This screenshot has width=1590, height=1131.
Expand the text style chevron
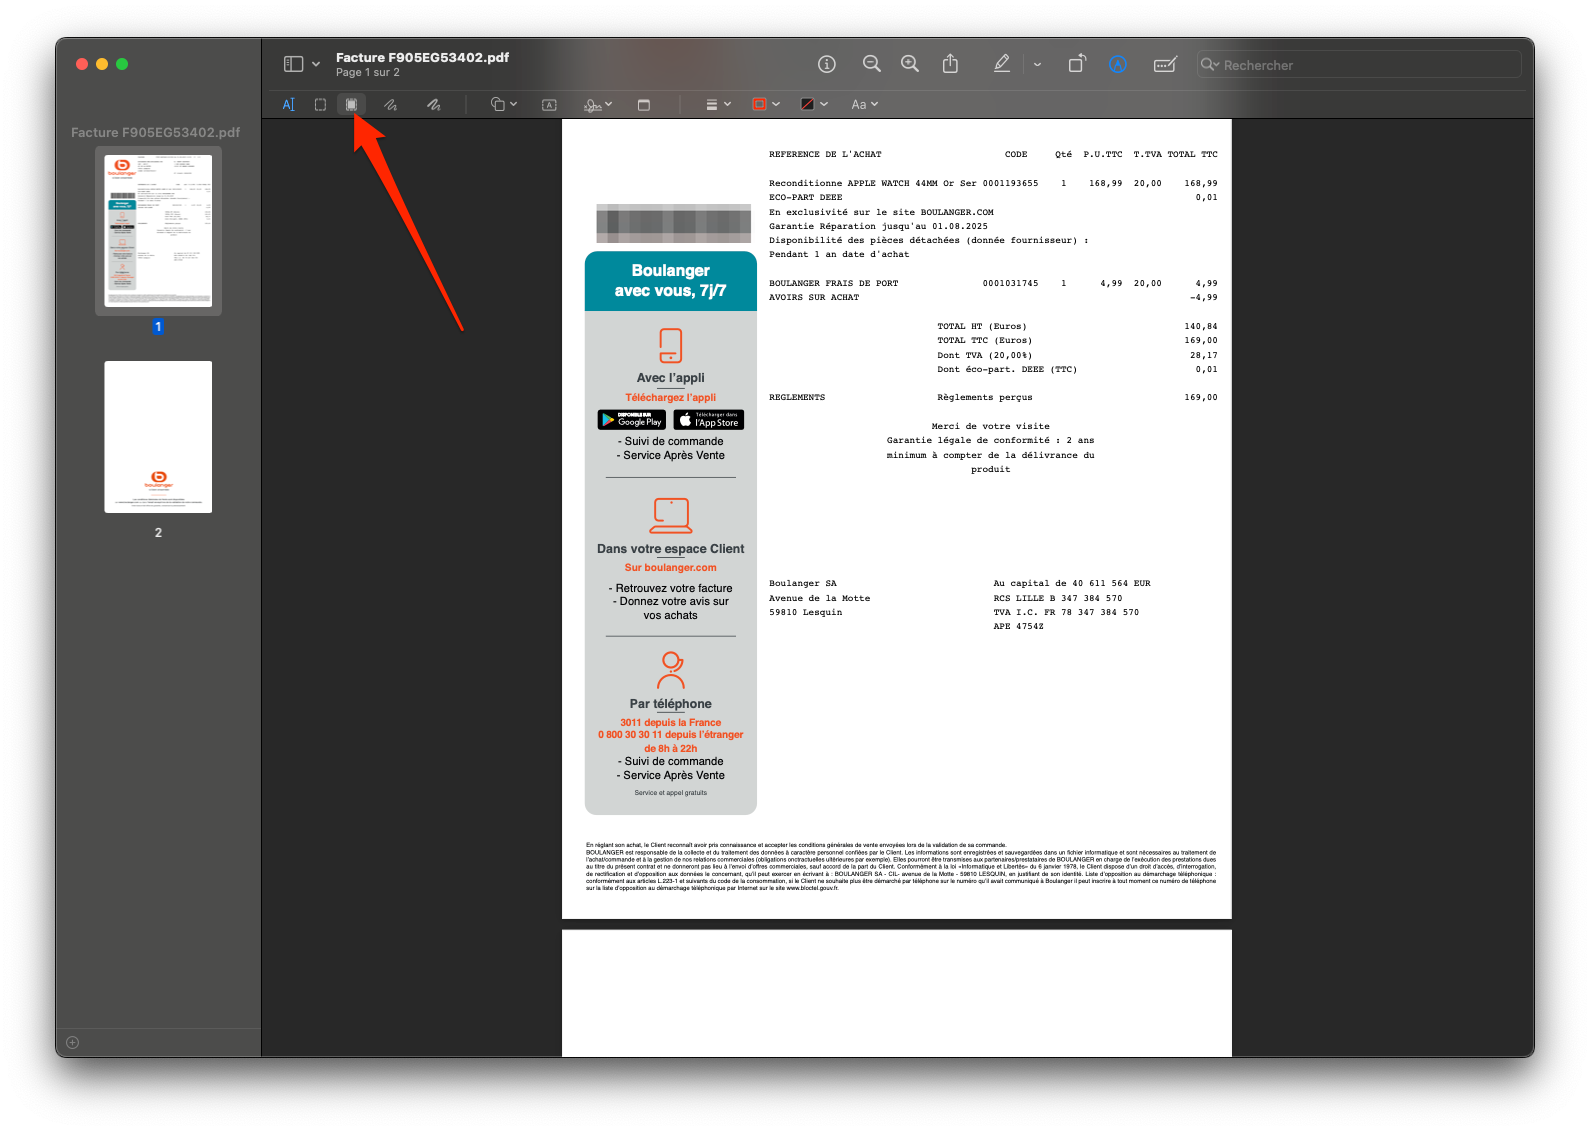pyautogui.click(x=875, y=104)
